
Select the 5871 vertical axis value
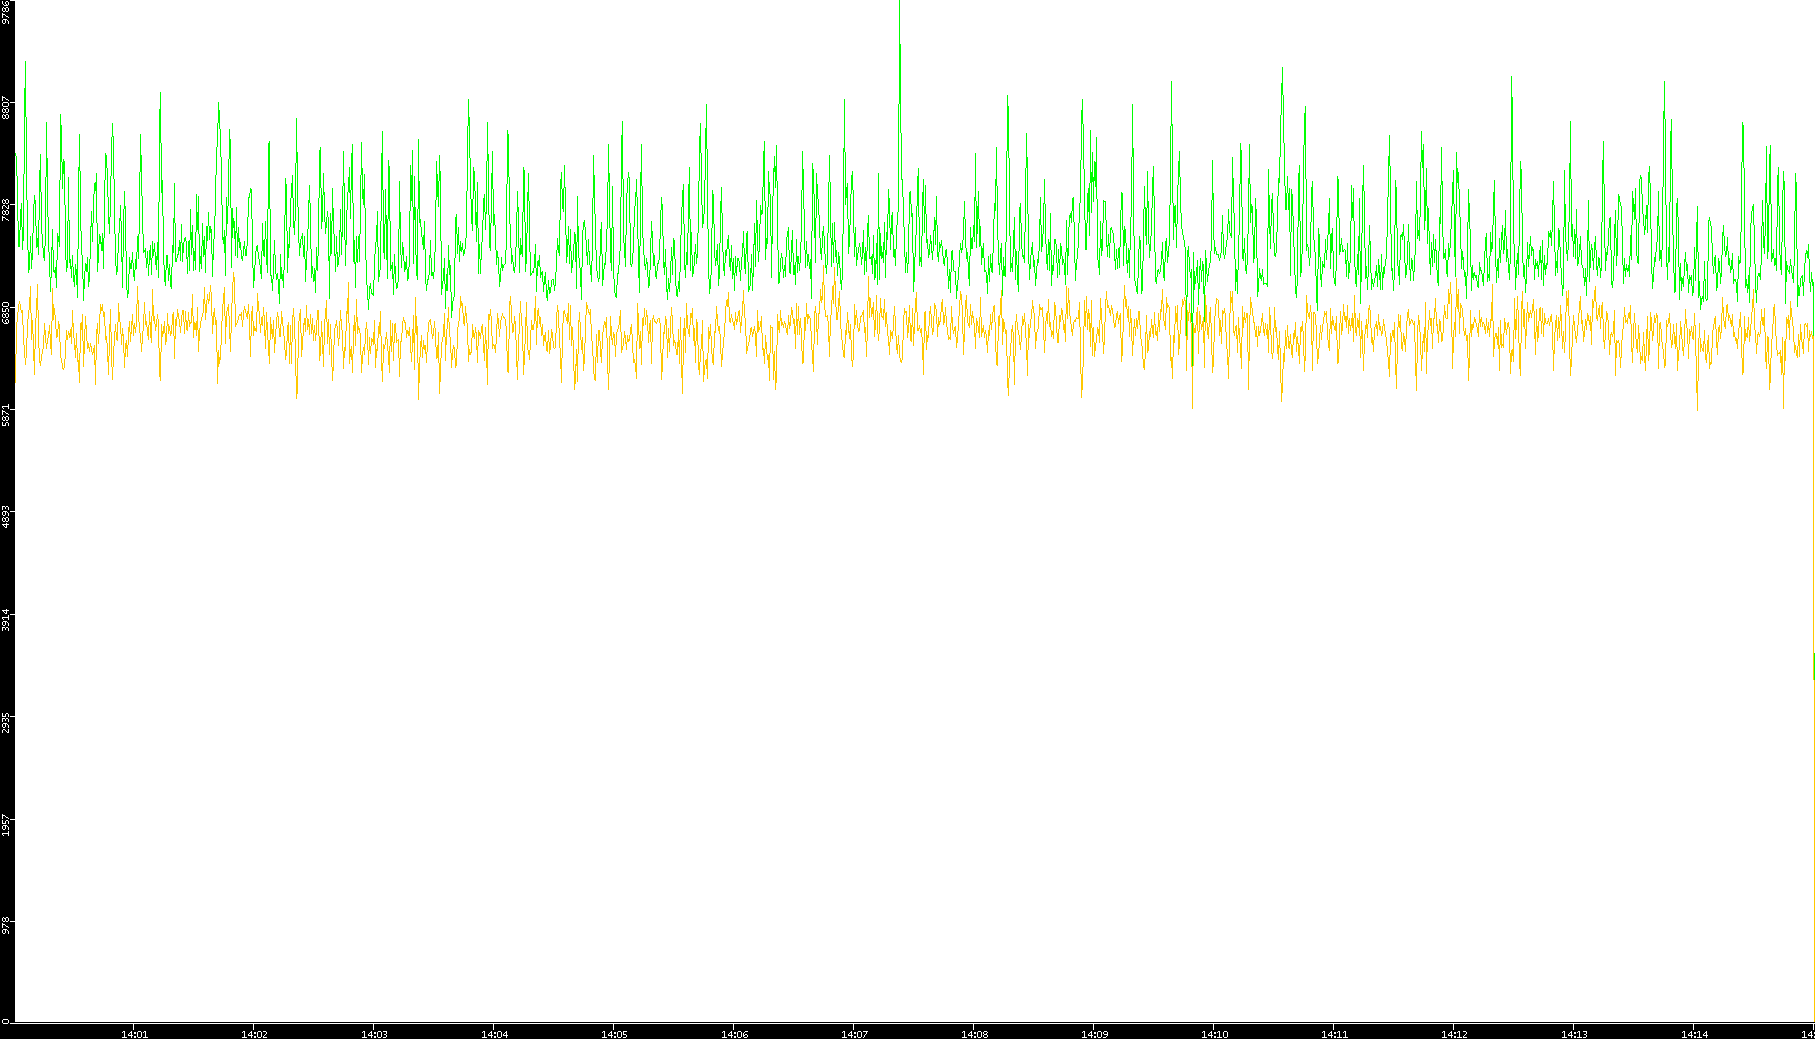pyautogui.click(x=6, y=414)
